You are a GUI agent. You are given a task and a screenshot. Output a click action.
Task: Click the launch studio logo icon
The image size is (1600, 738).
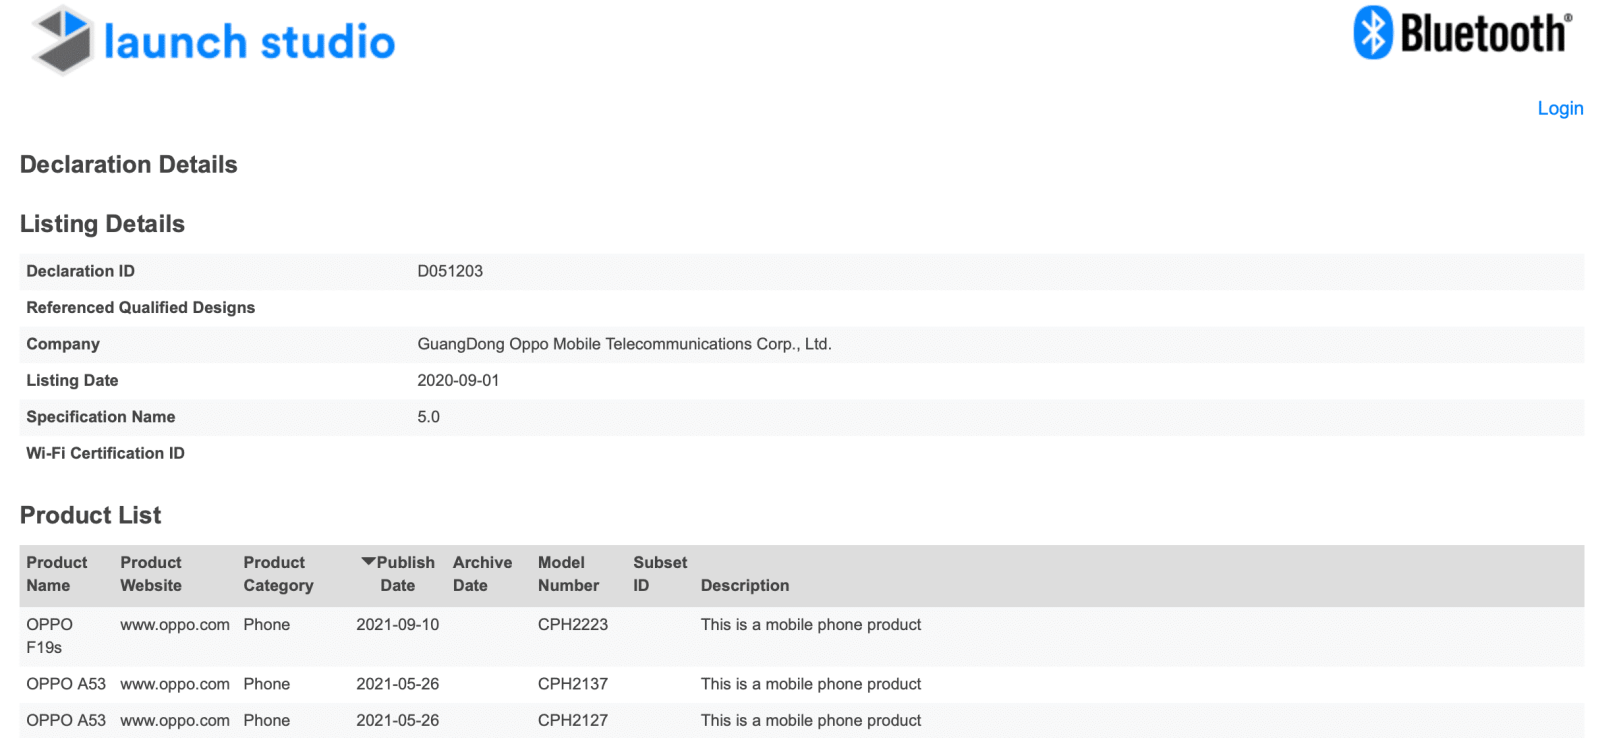(63, 40)
